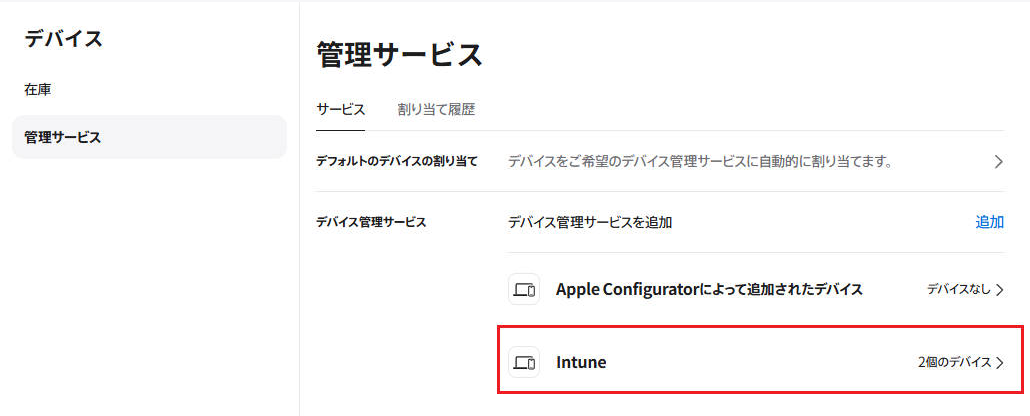Click the デバイスをご希望のデバイス管理サービスに自動的に割り当てます text

[x=700, y=162]
